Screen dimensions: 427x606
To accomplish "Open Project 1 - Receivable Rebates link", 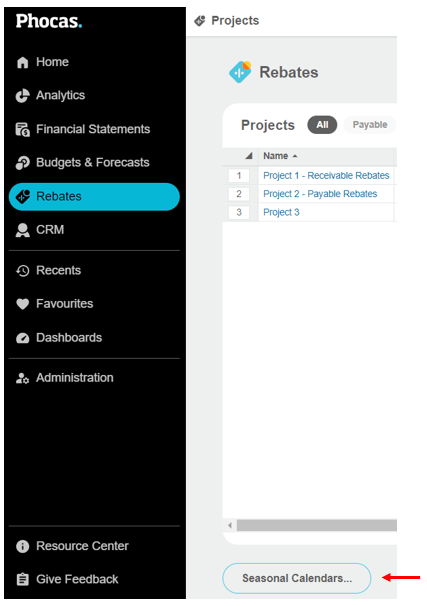I will tap(326, 175).
